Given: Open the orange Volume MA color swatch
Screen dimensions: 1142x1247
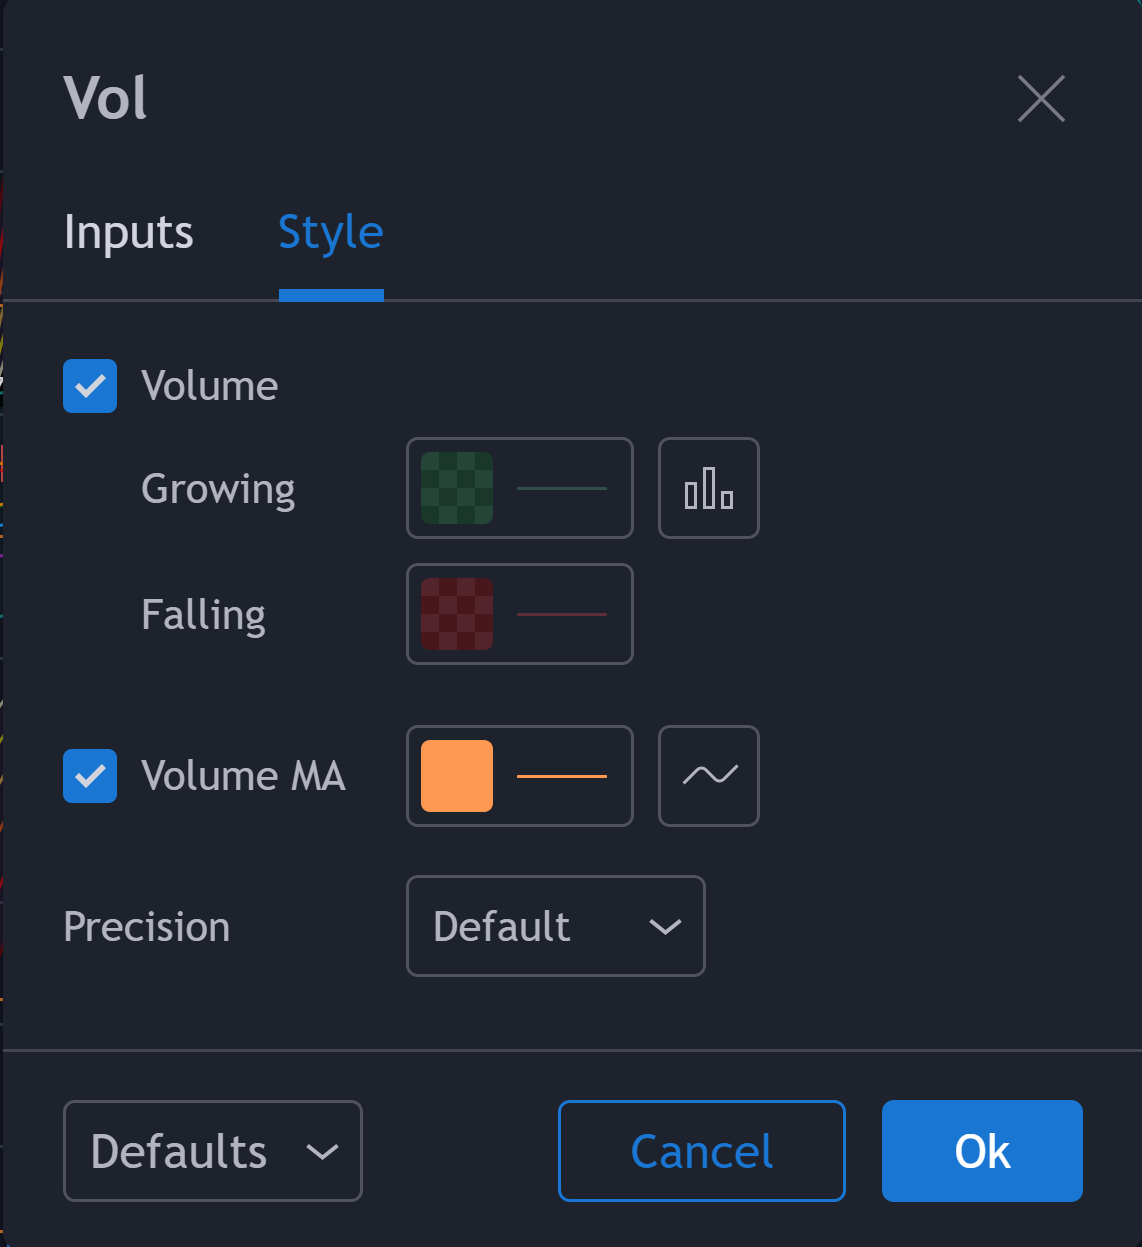Looking at the screenshot, I should point(457,776).
